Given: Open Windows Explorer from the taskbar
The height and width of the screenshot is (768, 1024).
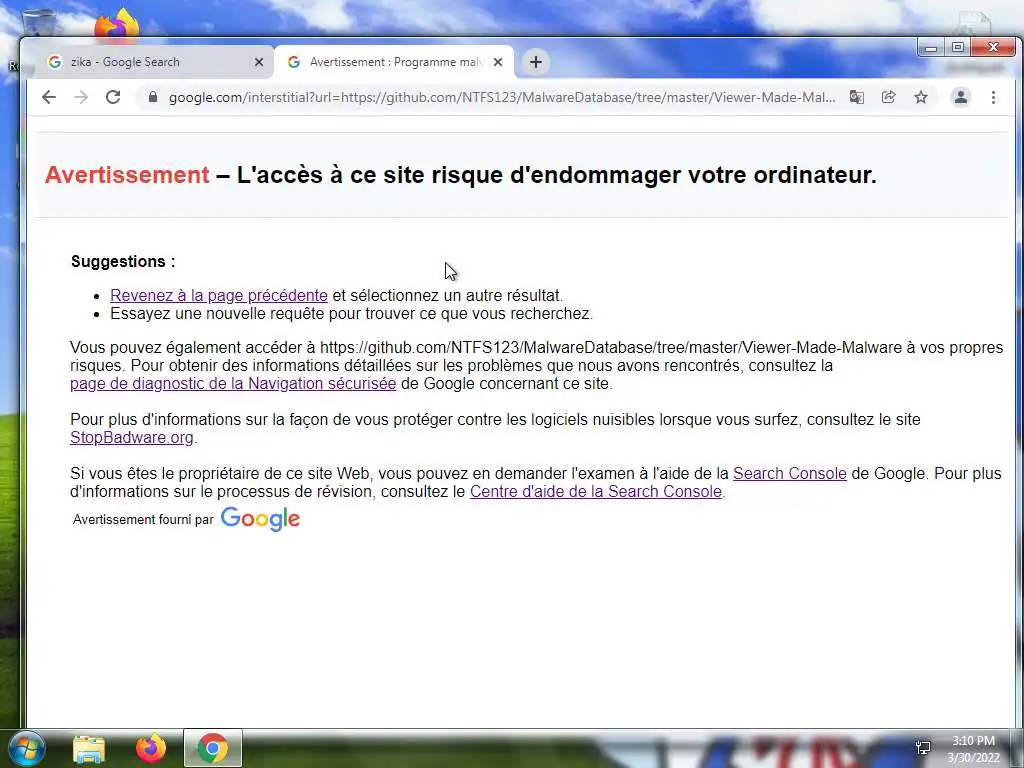Looking at the screenshot, I should (89, 748).
